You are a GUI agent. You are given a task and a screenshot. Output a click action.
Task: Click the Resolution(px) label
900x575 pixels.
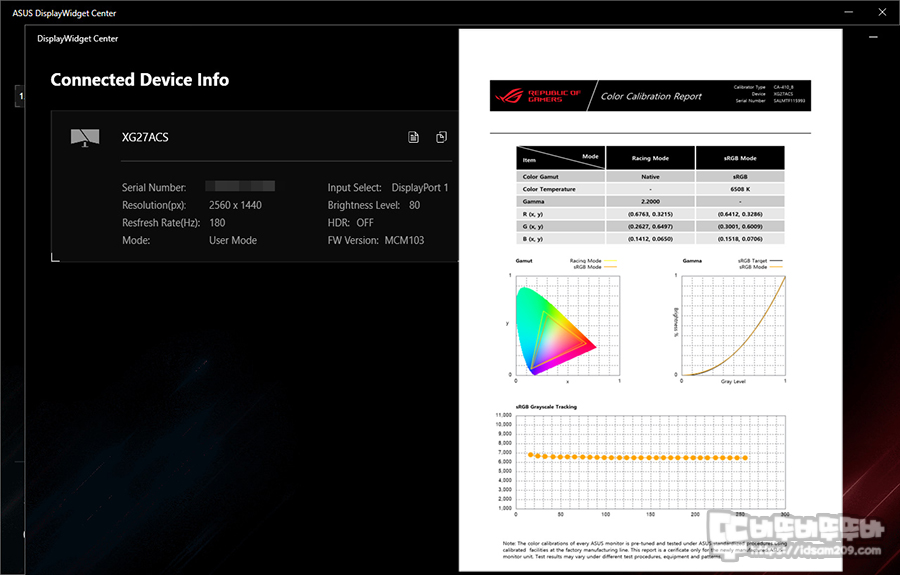point(154,205)
